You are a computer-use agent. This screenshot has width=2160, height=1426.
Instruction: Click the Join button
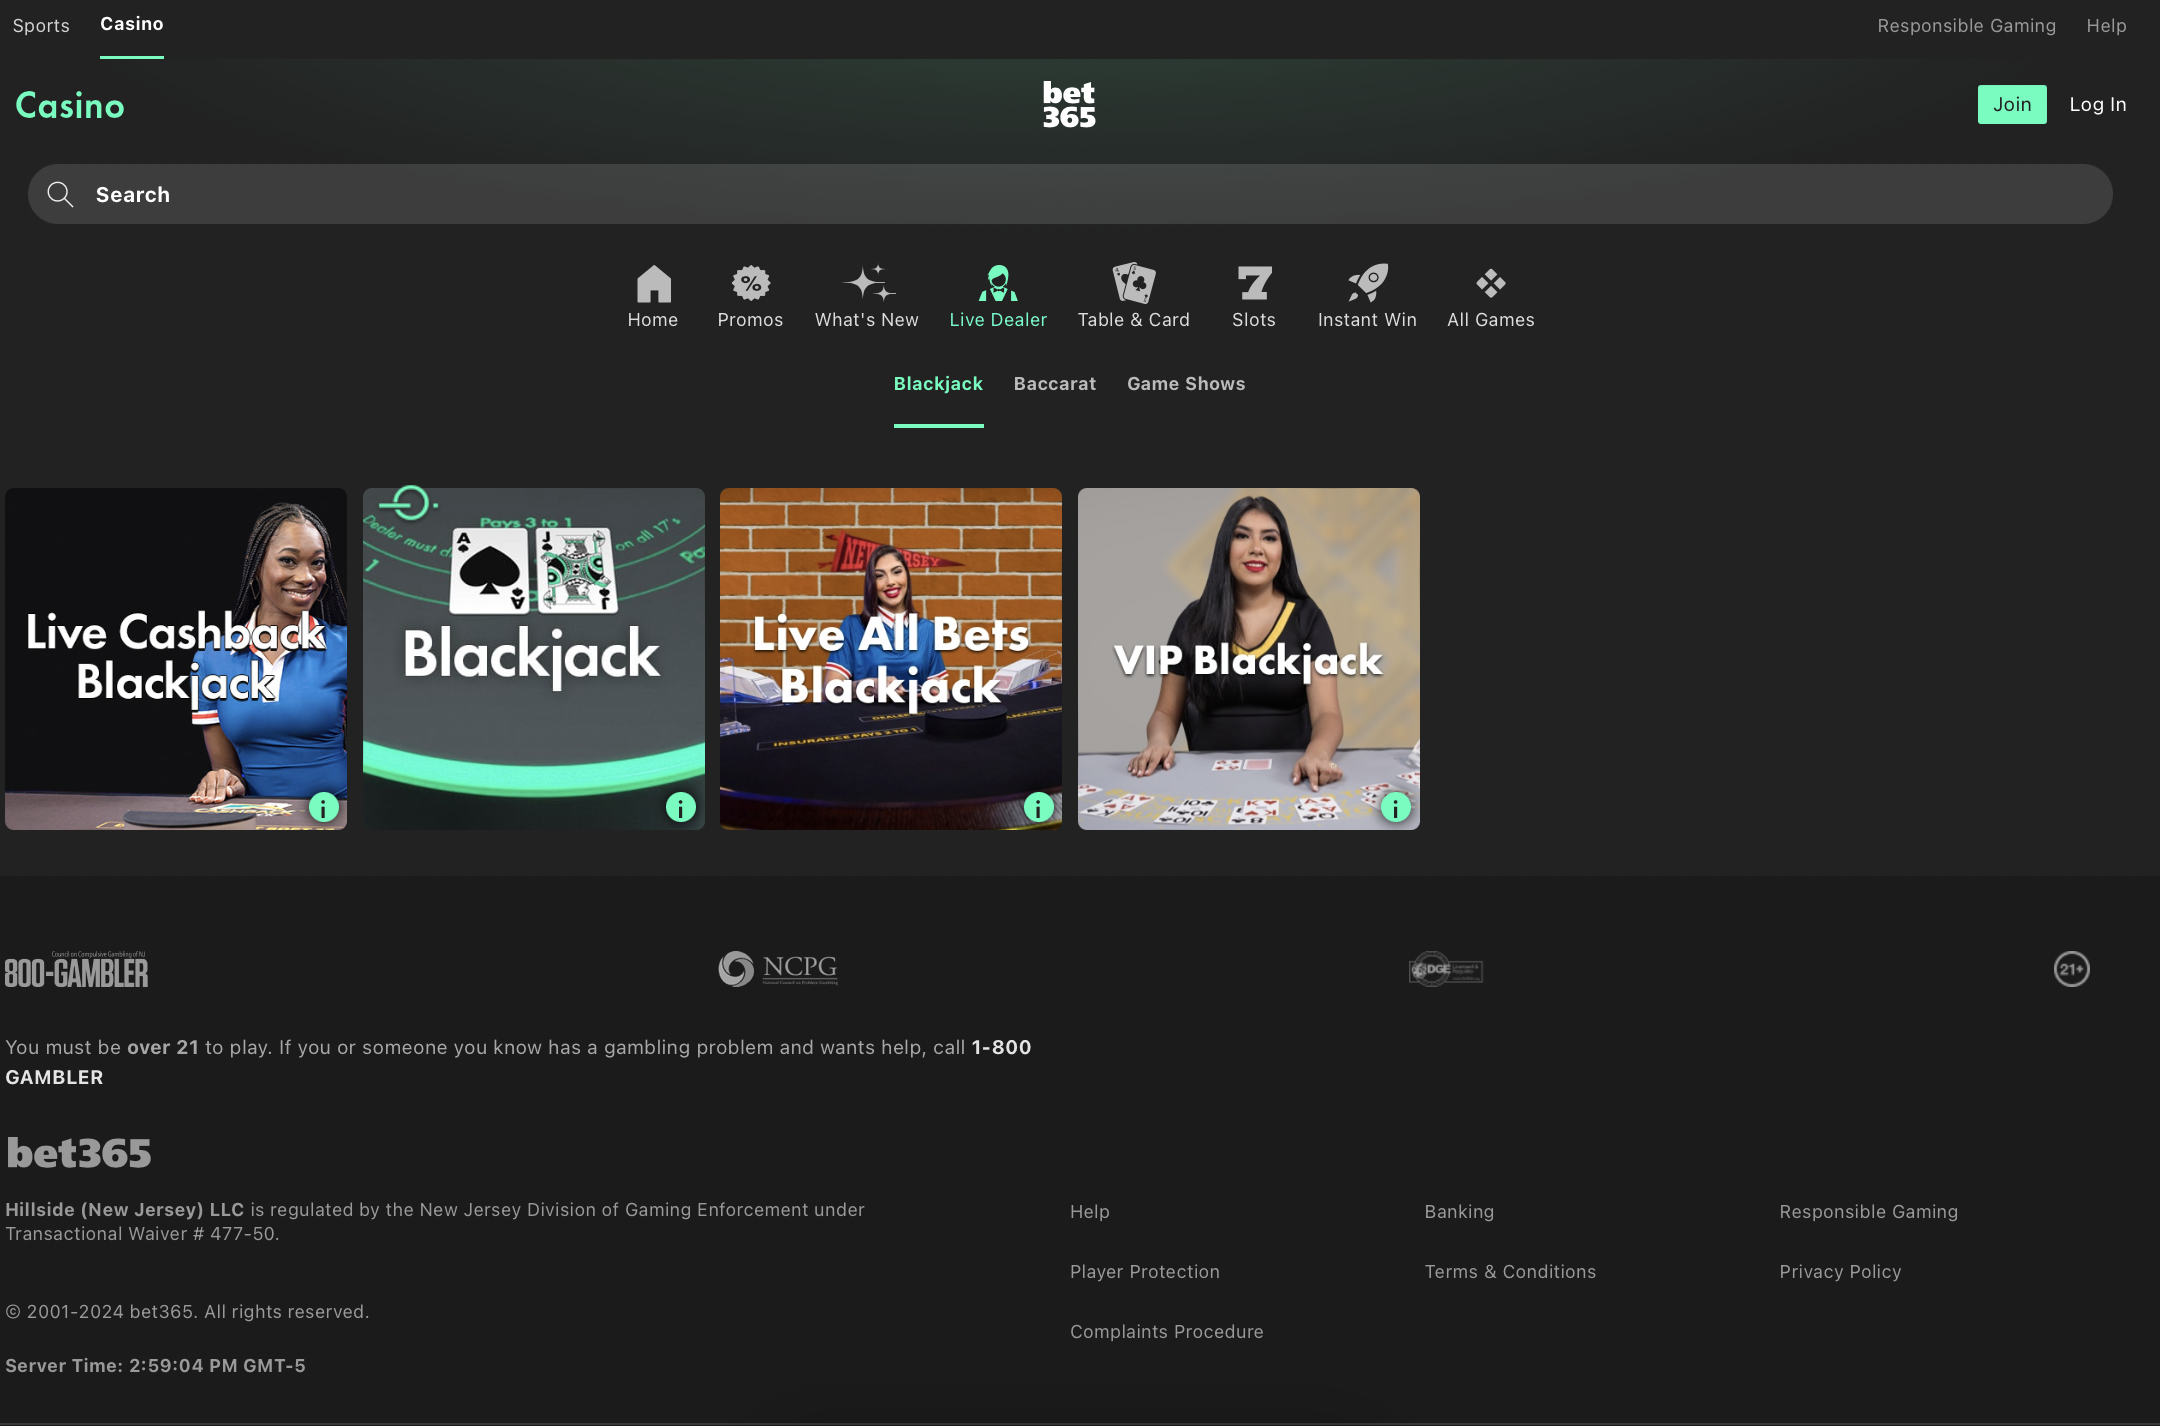pyautogui.click(x=2011, y=104)
